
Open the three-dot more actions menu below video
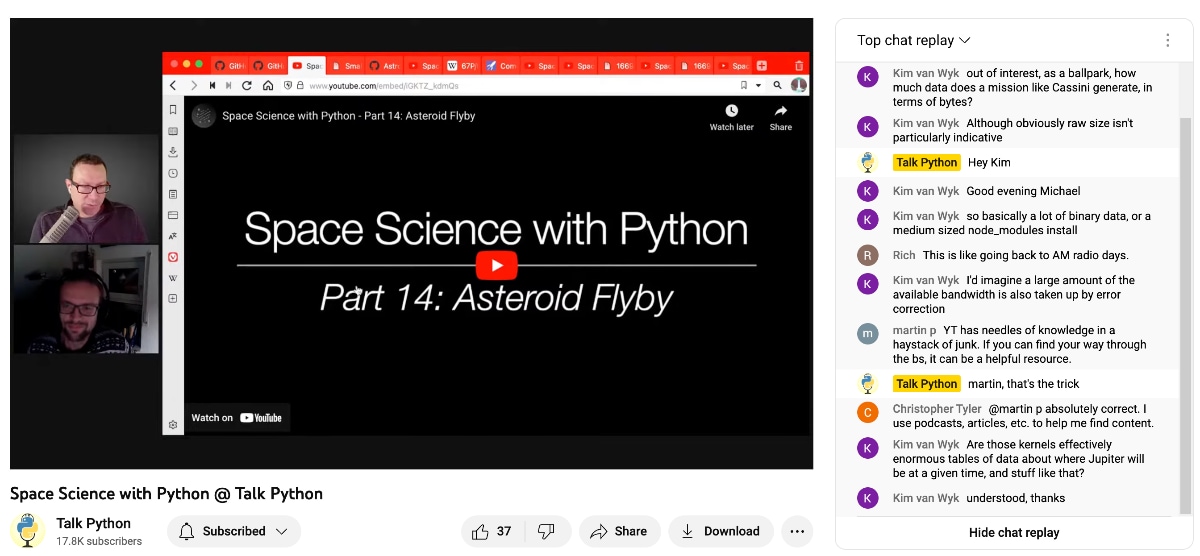point(796,531)
